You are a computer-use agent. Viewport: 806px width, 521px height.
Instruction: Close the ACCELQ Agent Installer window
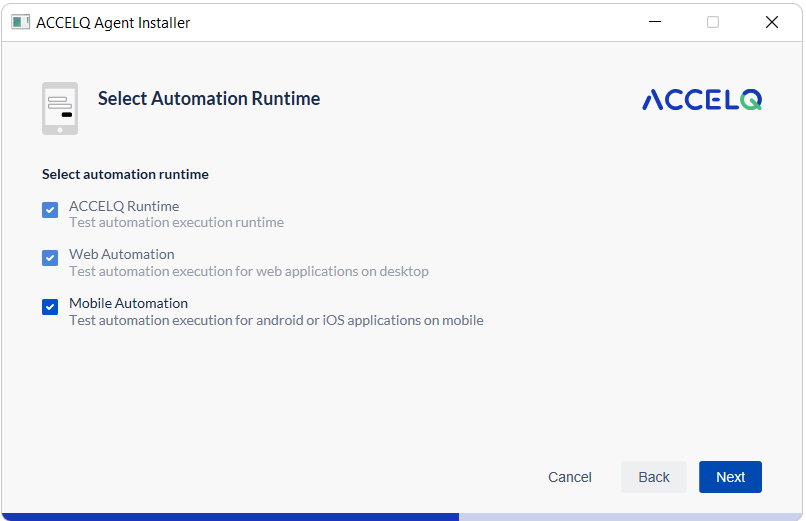click(772, 22)
